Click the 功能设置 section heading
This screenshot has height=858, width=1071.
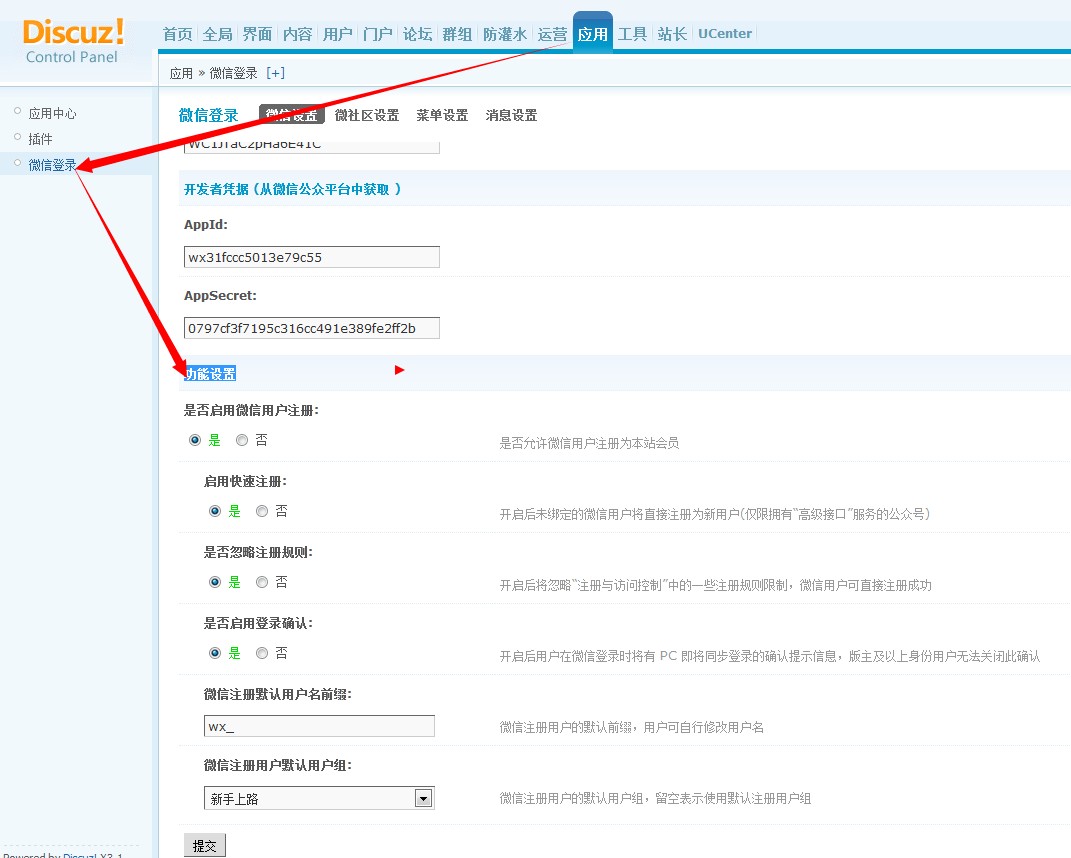[x=210, y=374]
